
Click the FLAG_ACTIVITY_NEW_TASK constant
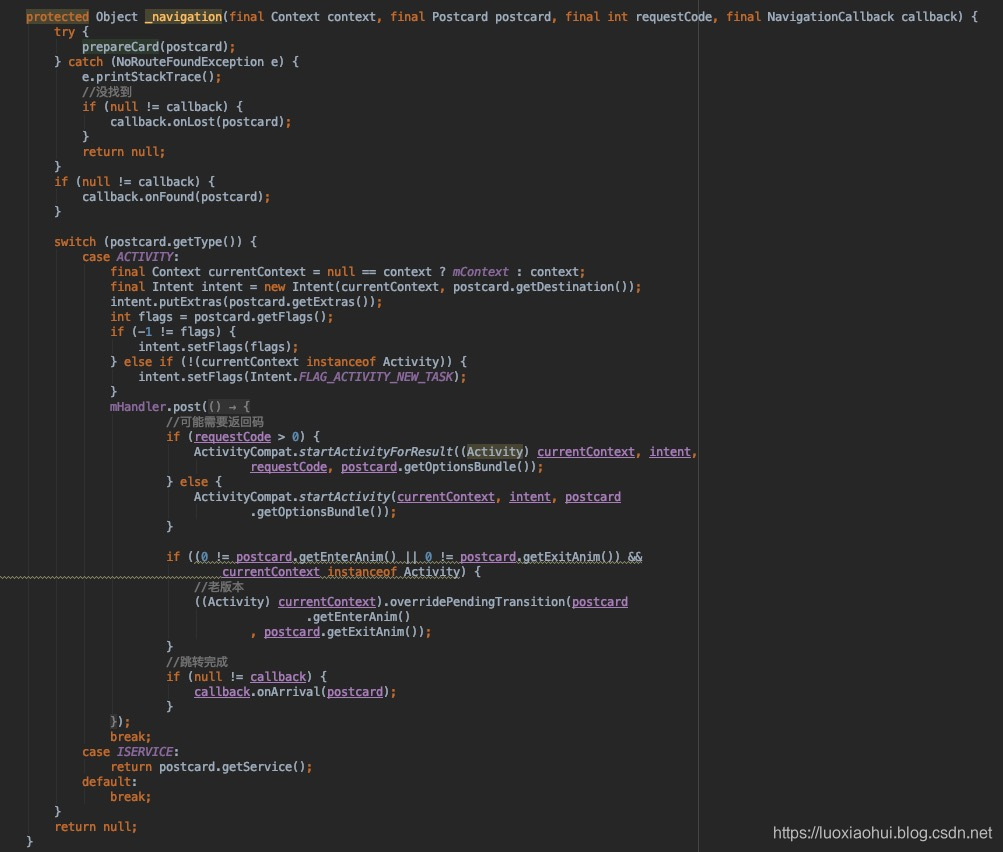(376, 377)
